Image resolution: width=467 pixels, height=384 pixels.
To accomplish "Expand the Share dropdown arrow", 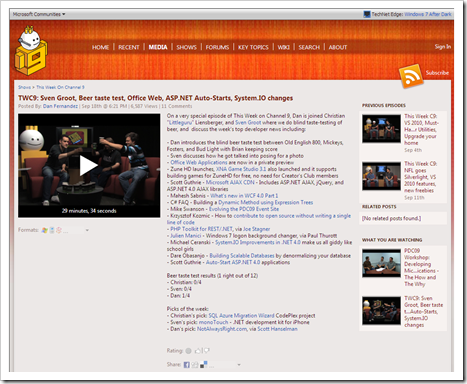I will point(239,365).
